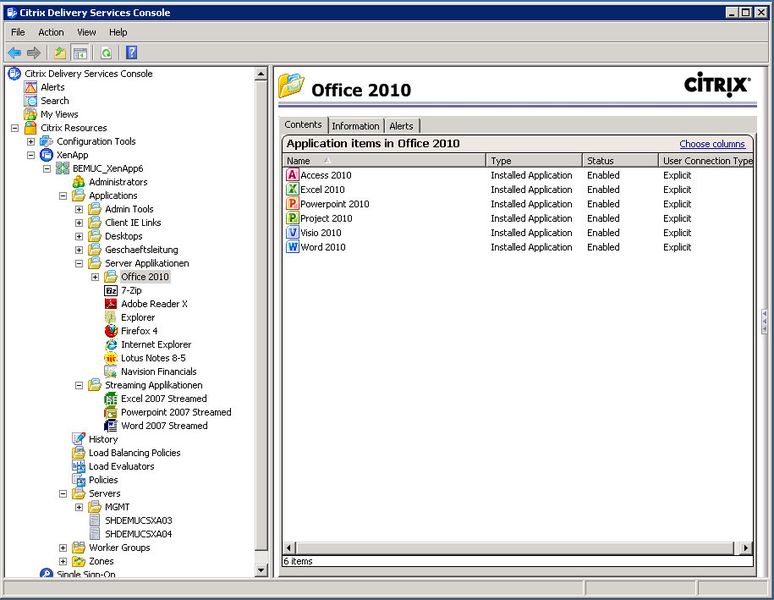Click the Forward arrow toolbar icon
The height and width of the screenshot is (600, 774).
click(34, 52)
